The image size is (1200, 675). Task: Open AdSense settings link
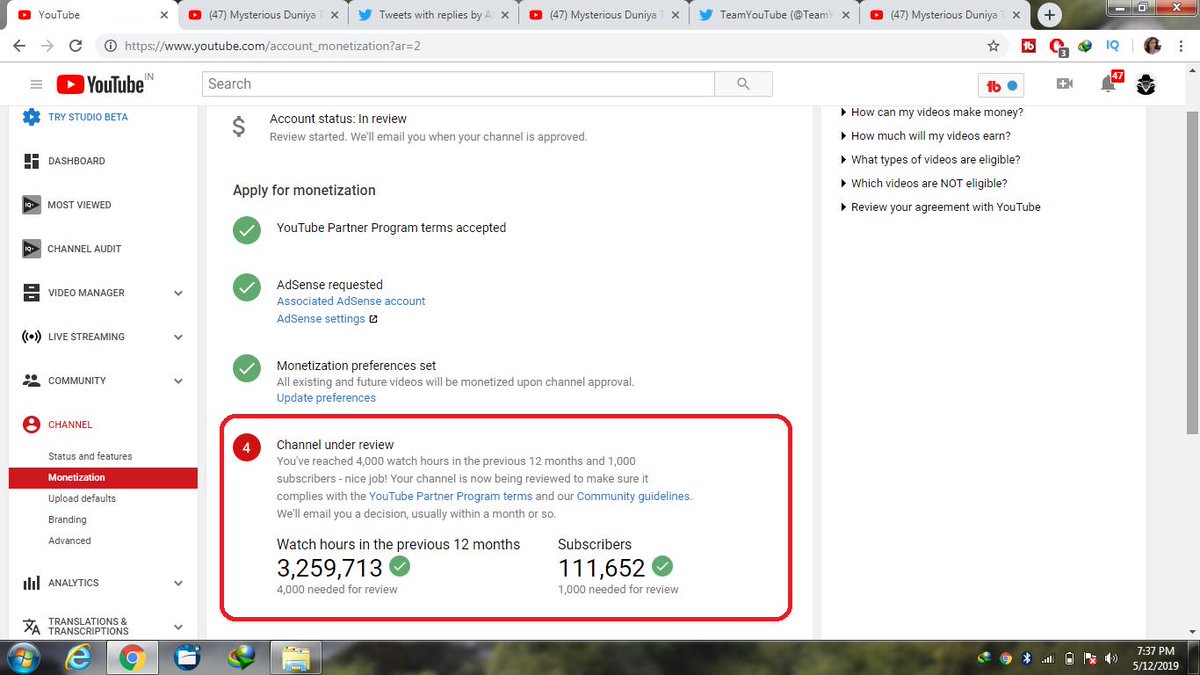coord(321,319)
